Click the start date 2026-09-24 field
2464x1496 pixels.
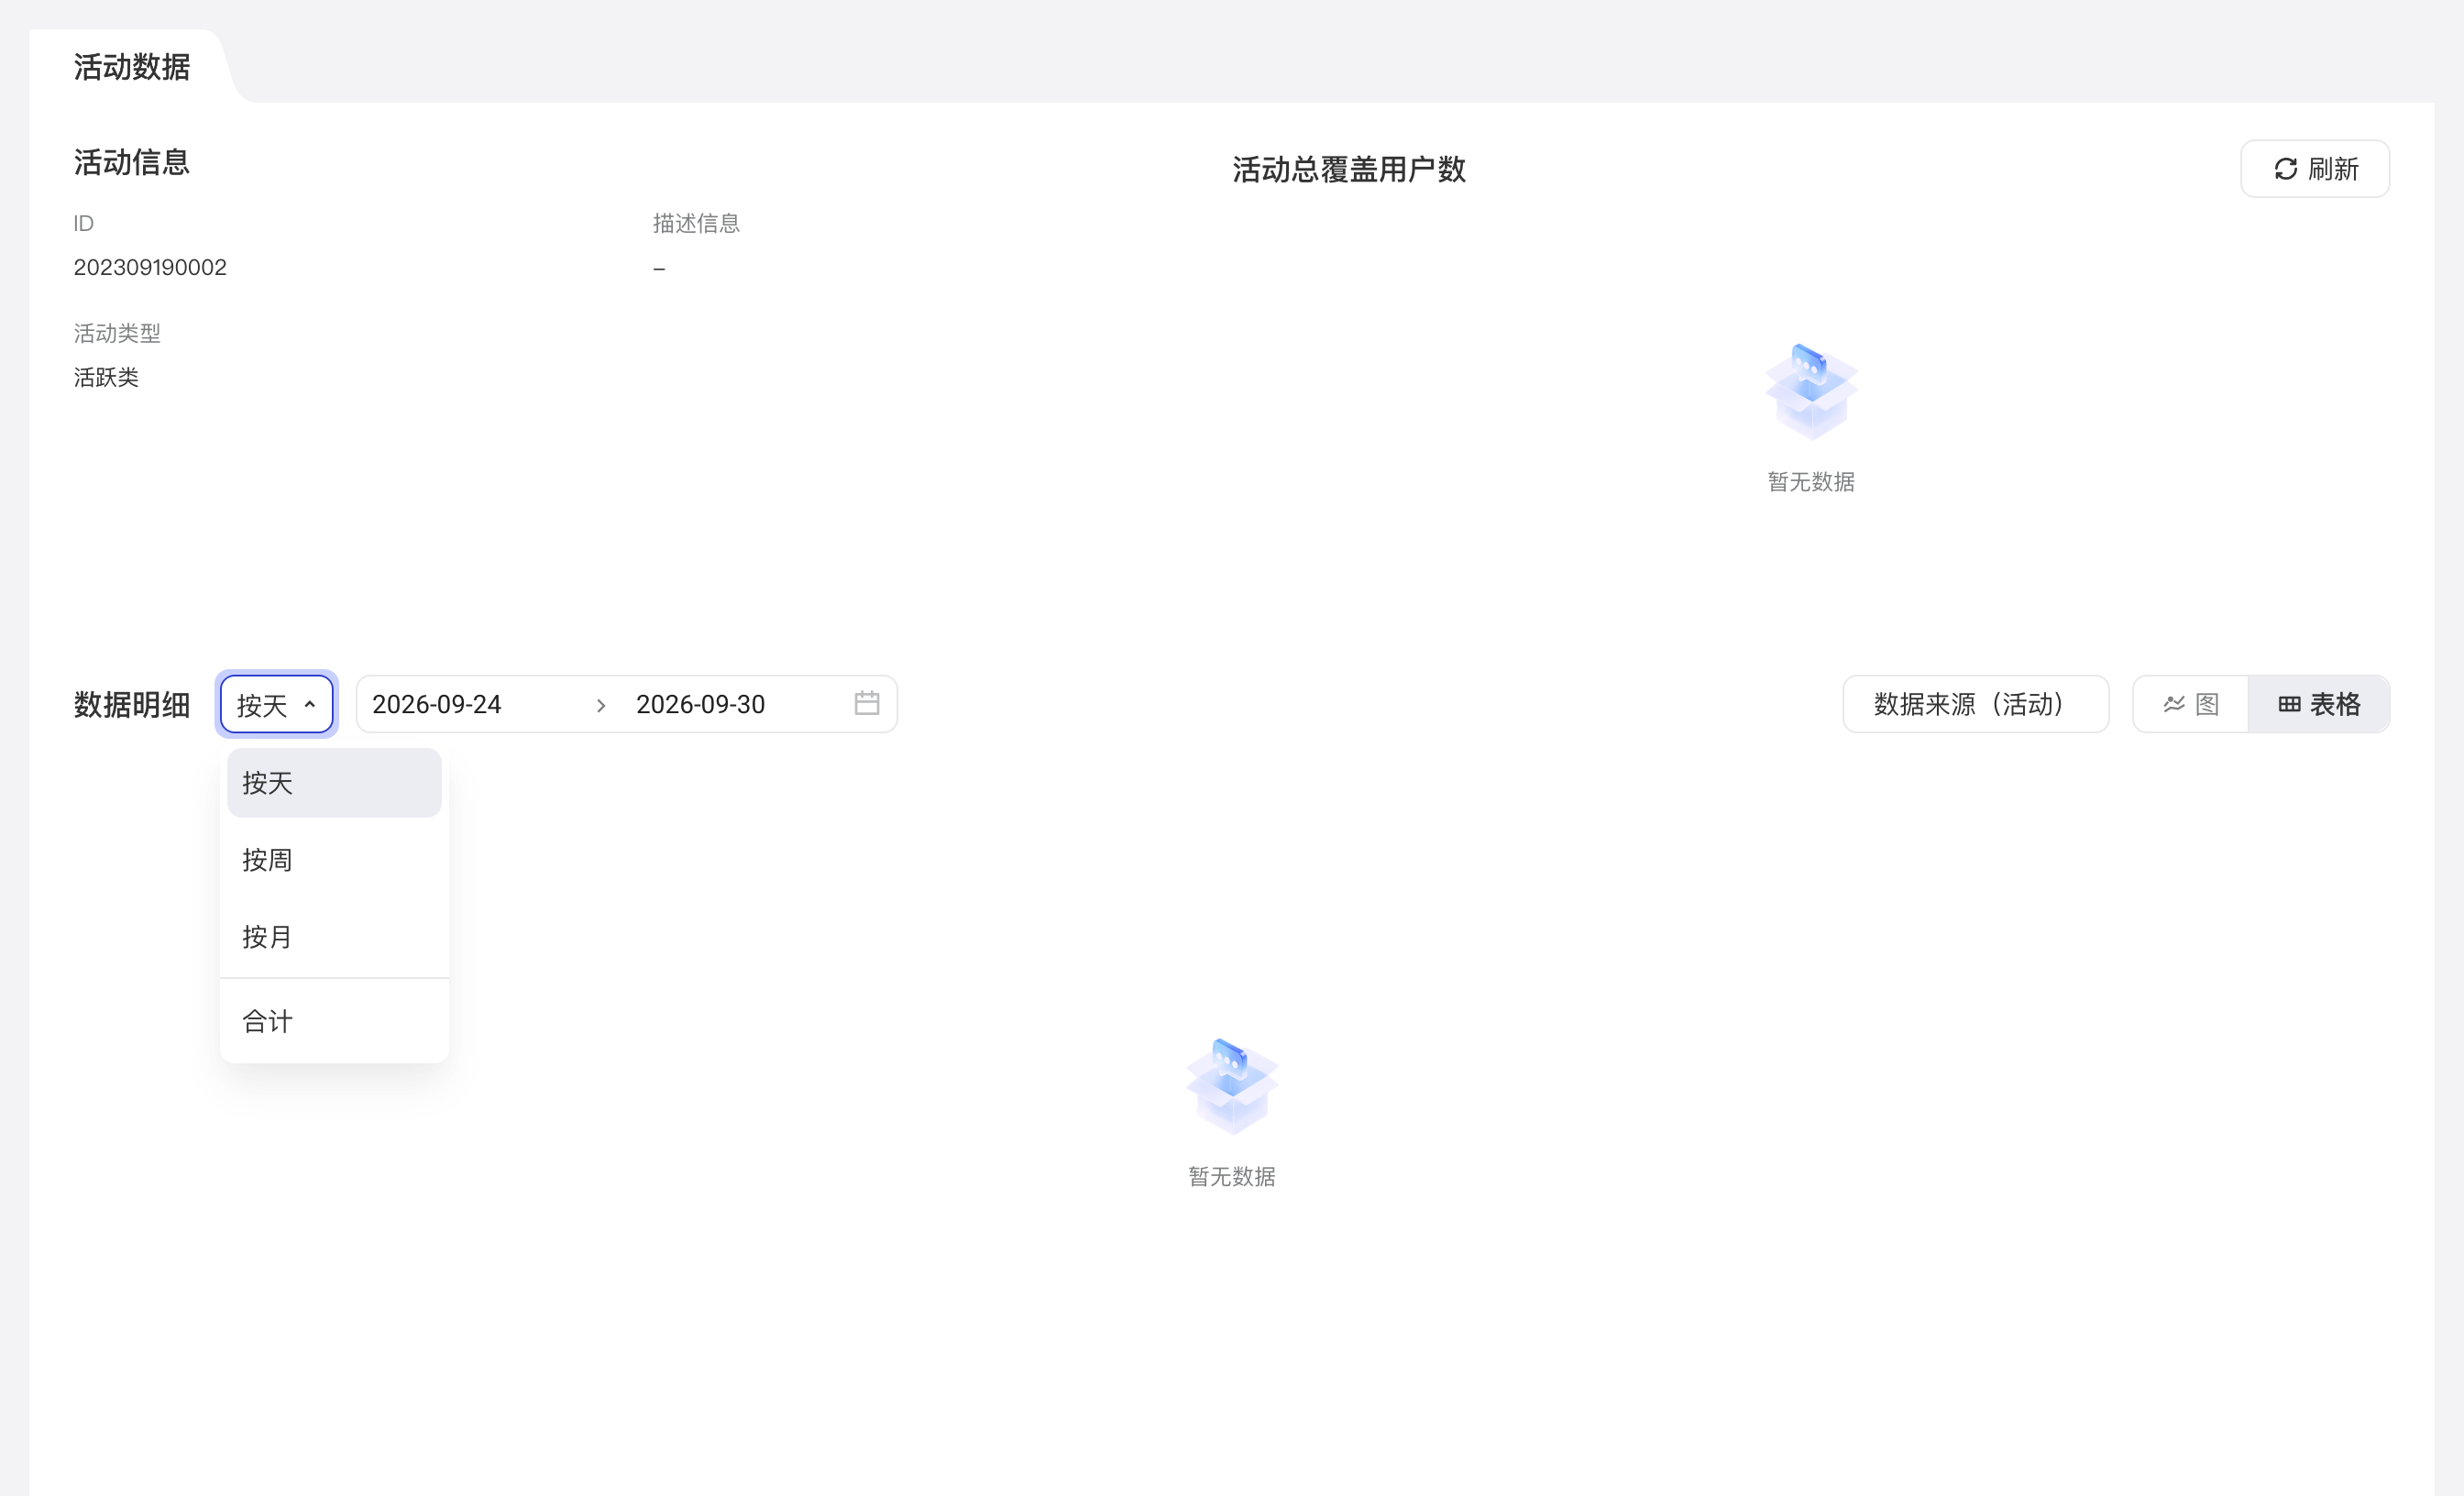(x=437, y=704)
